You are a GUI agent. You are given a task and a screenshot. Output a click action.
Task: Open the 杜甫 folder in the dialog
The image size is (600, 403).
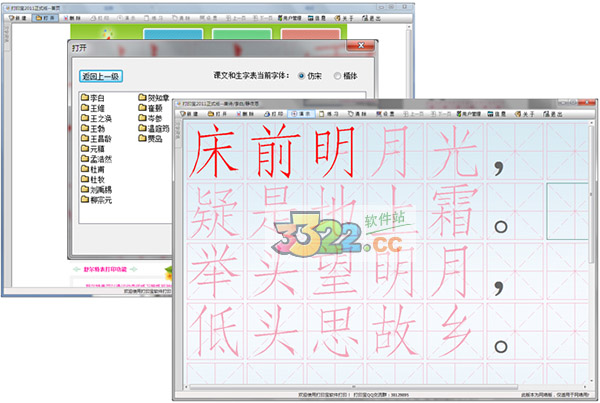[93, 169]
